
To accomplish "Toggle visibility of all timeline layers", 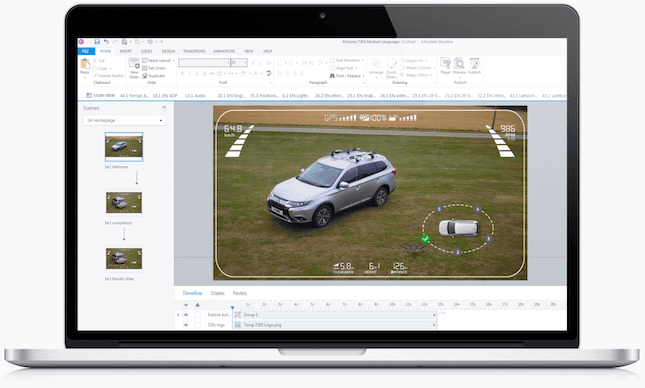I will coord(186,305).
